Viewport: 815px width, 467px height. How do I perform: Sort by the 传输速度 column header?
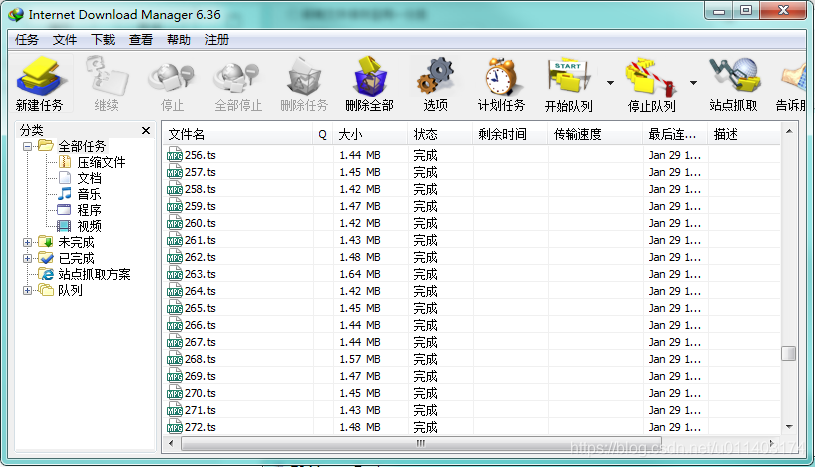pos(595,134)
